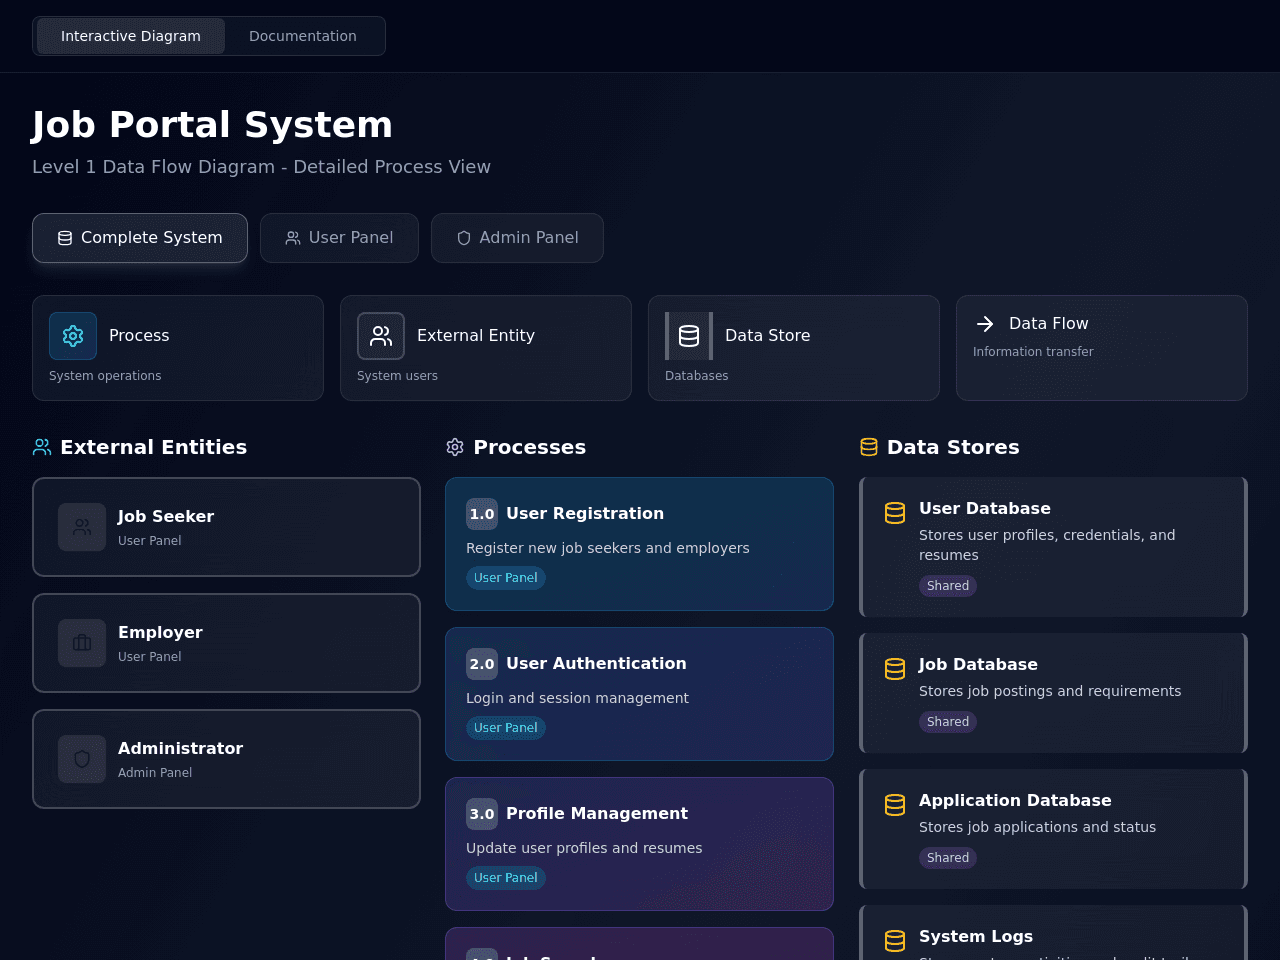This screenshot has width=1280, height=960.
Task: Click the Employer briefcase icon
Action: point(82,643)
